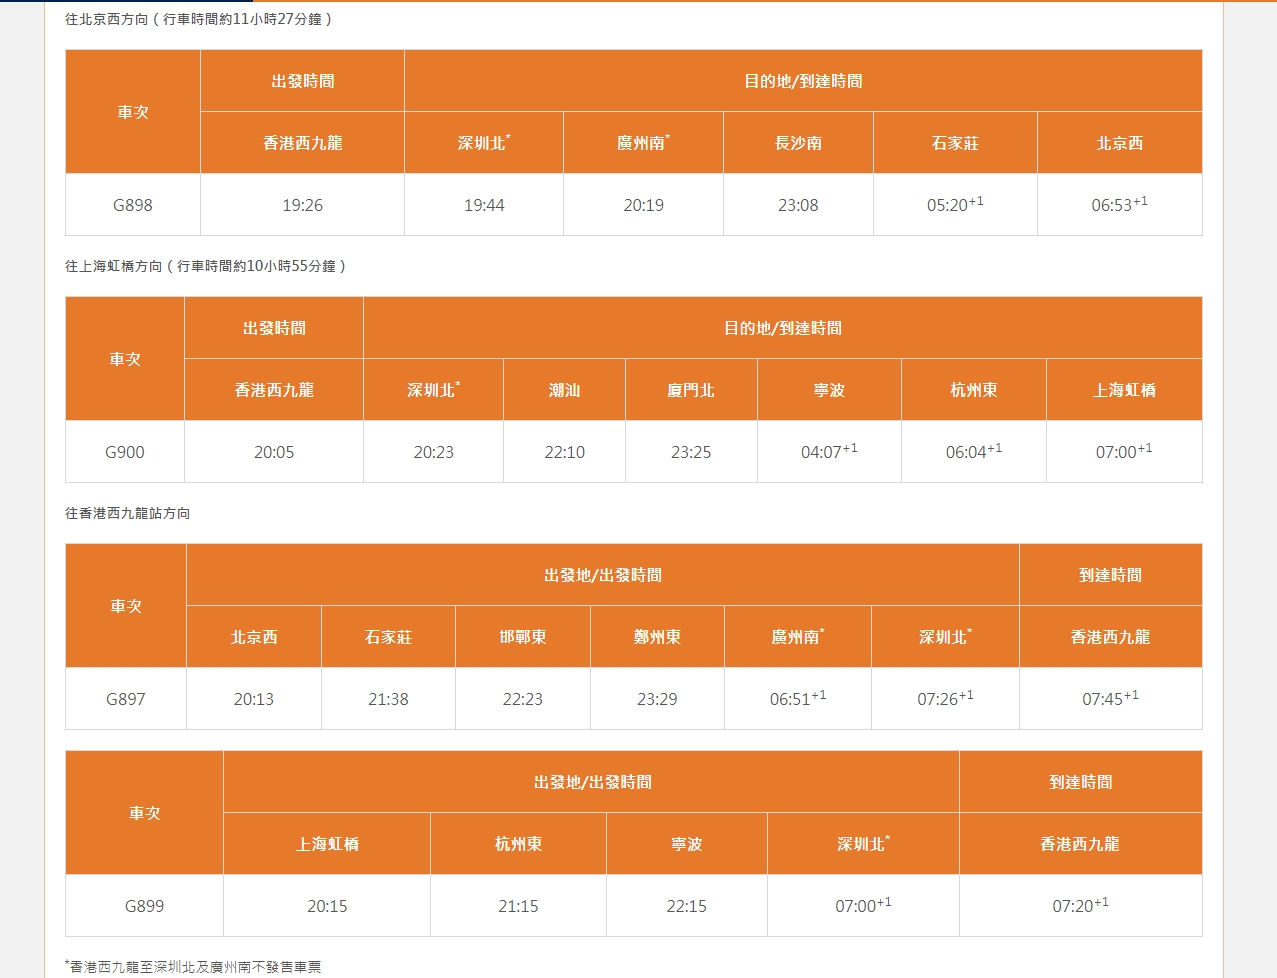The width and height of the screenshot is (1277, 978).
Task: Click the footnote about 深圳北 and 廣州南 tickets
Action: [x=194, y=967]
